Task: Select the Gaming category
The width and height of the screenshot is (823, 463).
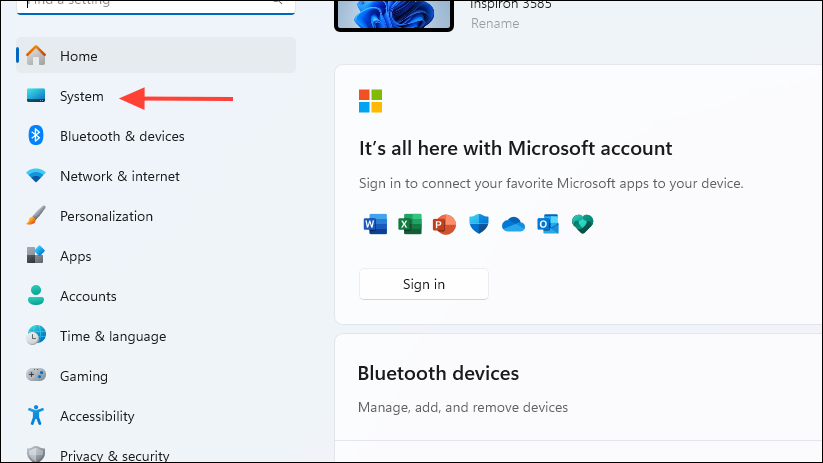Action: coord(156,375)
